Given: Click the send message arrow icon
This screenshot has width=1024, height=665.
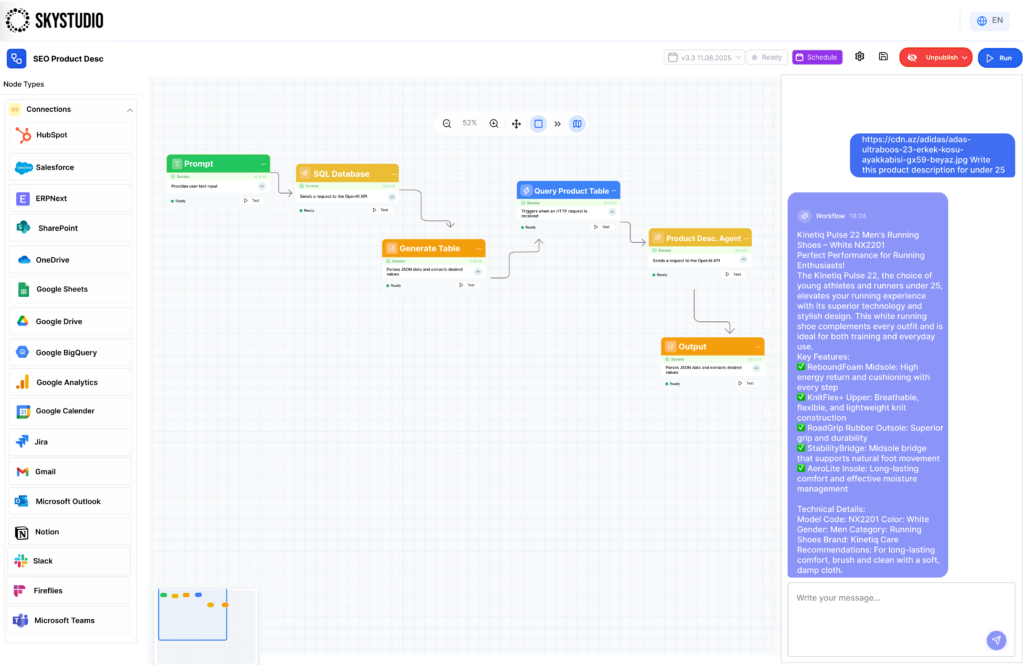Looking at the screenshot, I should click(995, 640).
